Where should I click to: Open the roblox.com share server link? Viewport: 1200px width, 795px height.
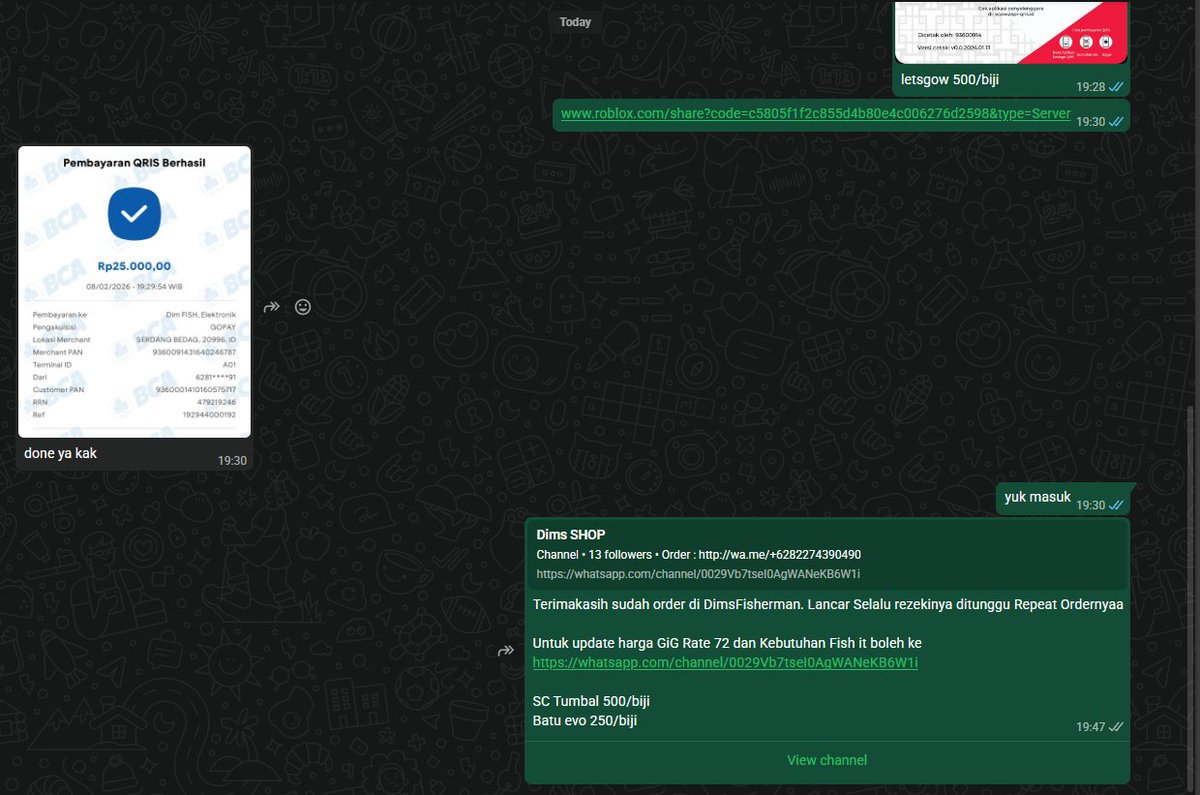815,114
